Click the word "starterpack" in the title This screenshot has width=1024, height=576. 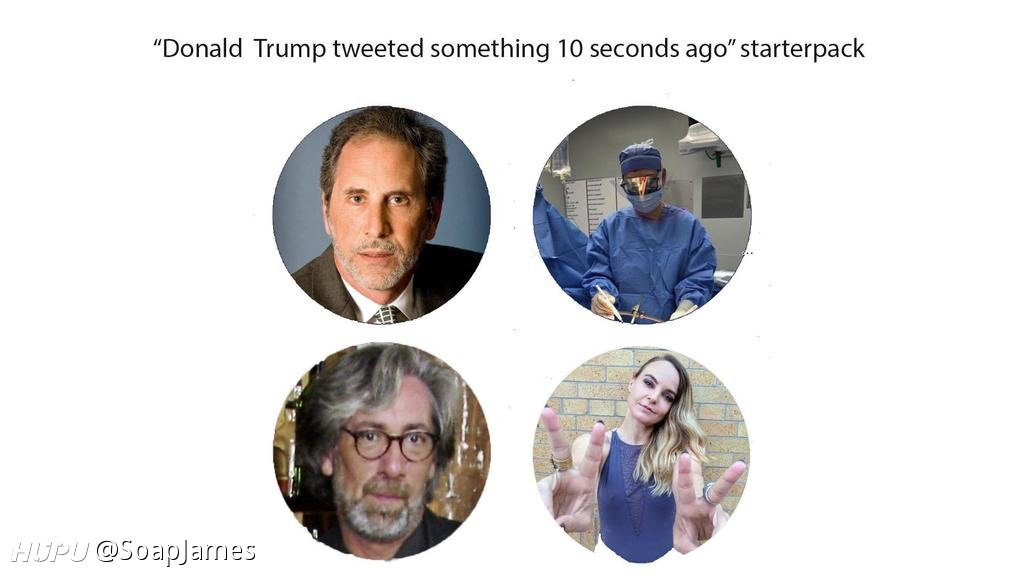tap(803, 49)
